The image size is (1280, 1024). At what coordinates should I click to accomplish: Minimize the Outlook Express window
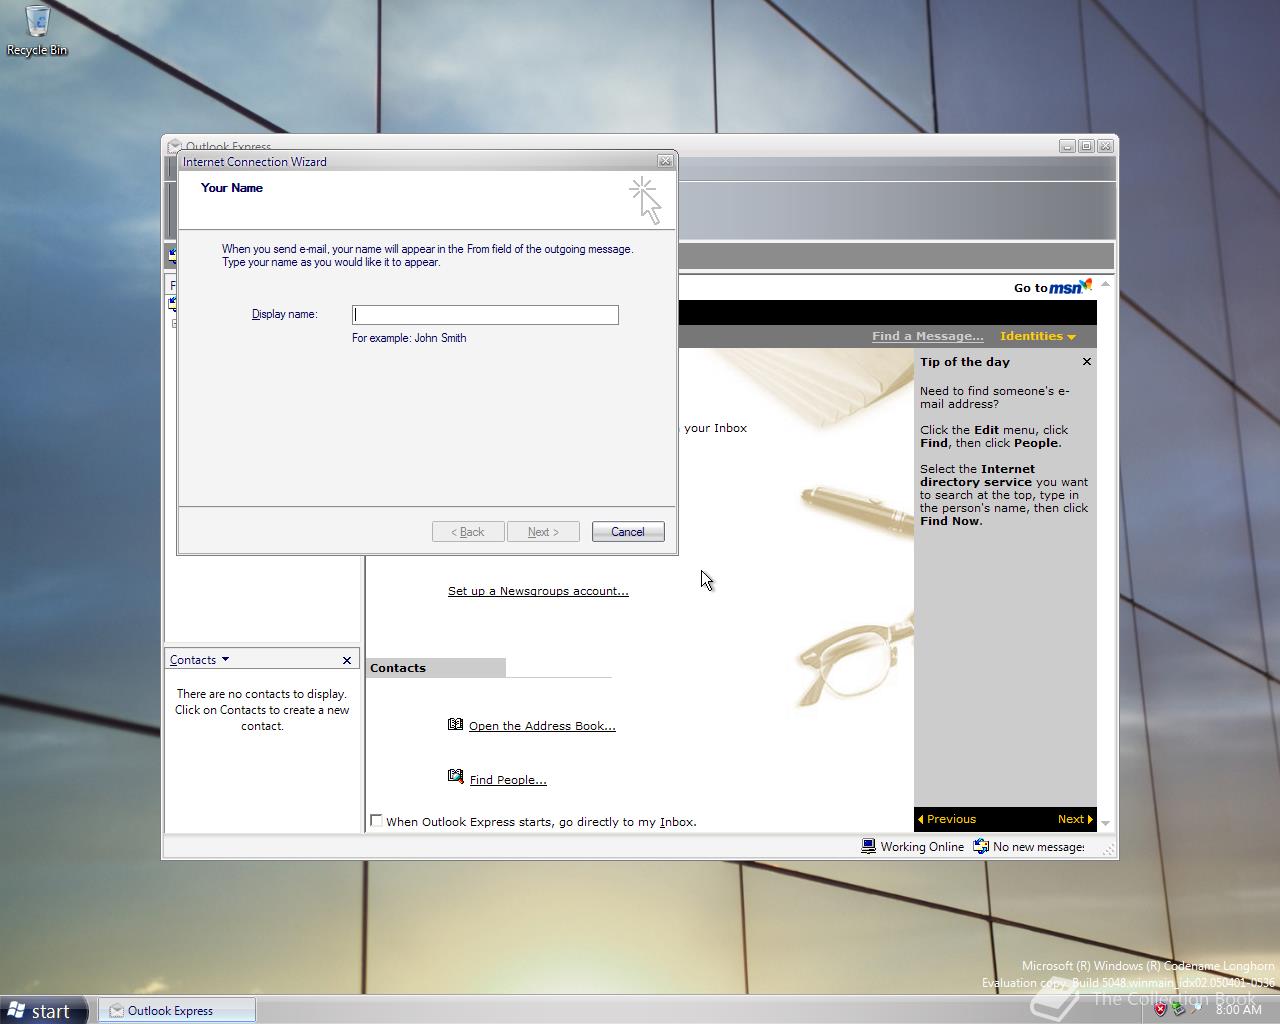(x=1067, y=146)
